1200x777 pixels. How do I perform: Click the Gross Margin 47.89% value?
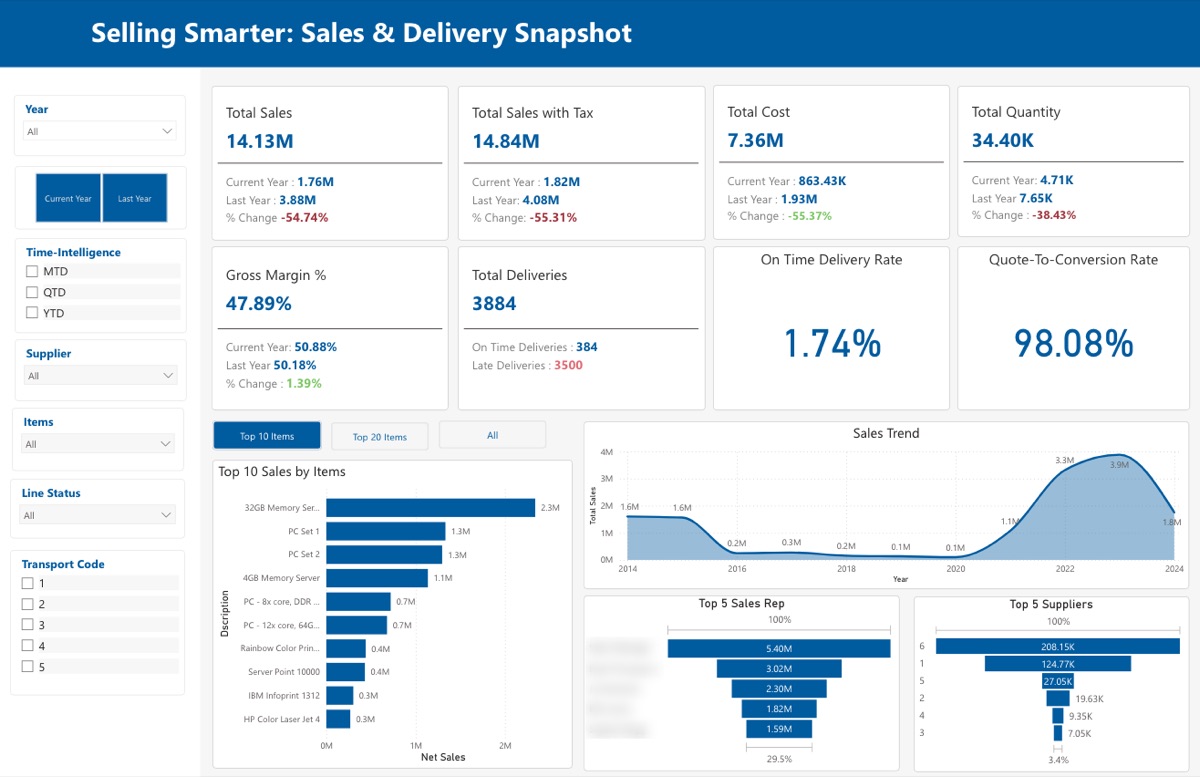259,303
